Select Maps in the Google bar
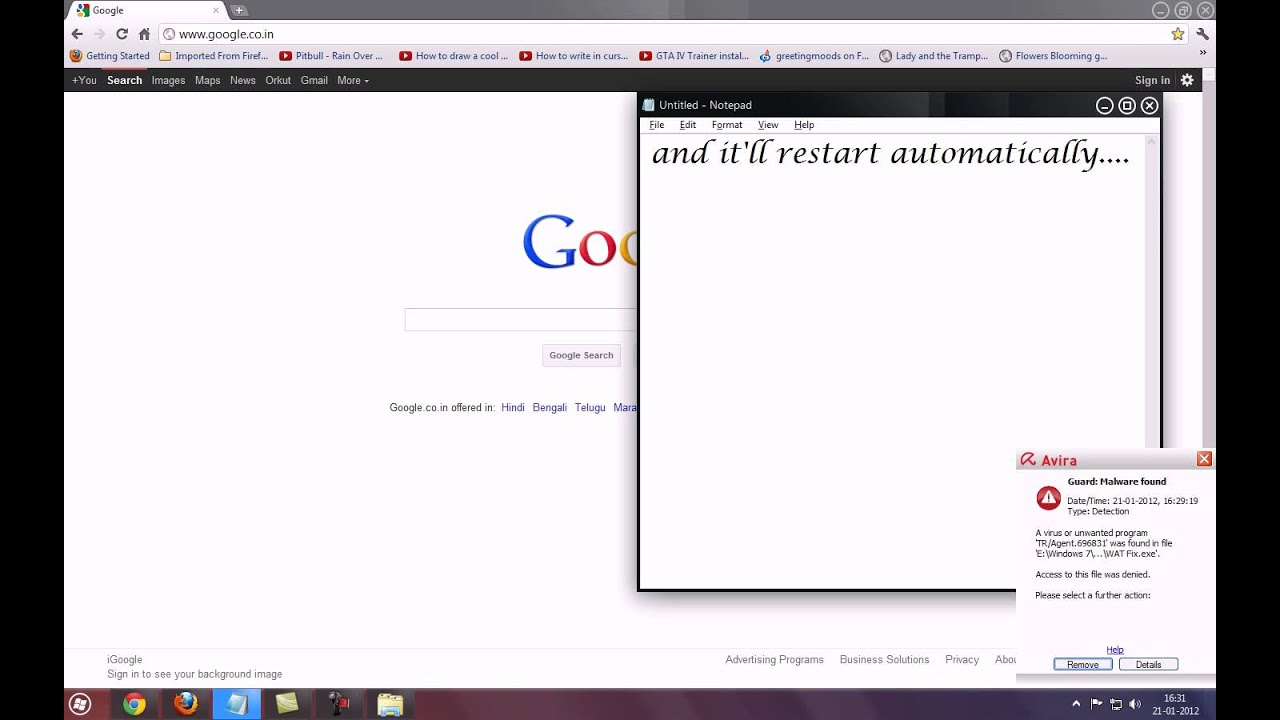Screen dimensions: 1280x720 tap(207, 80)
